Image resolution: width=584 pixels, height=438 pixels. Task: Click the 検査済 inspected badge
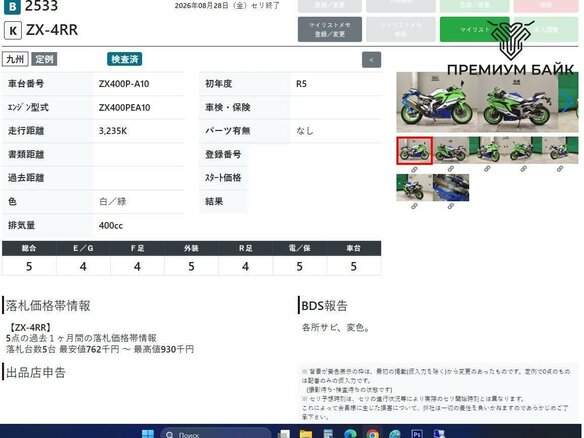pyautogui.click(x=125, y=59)
